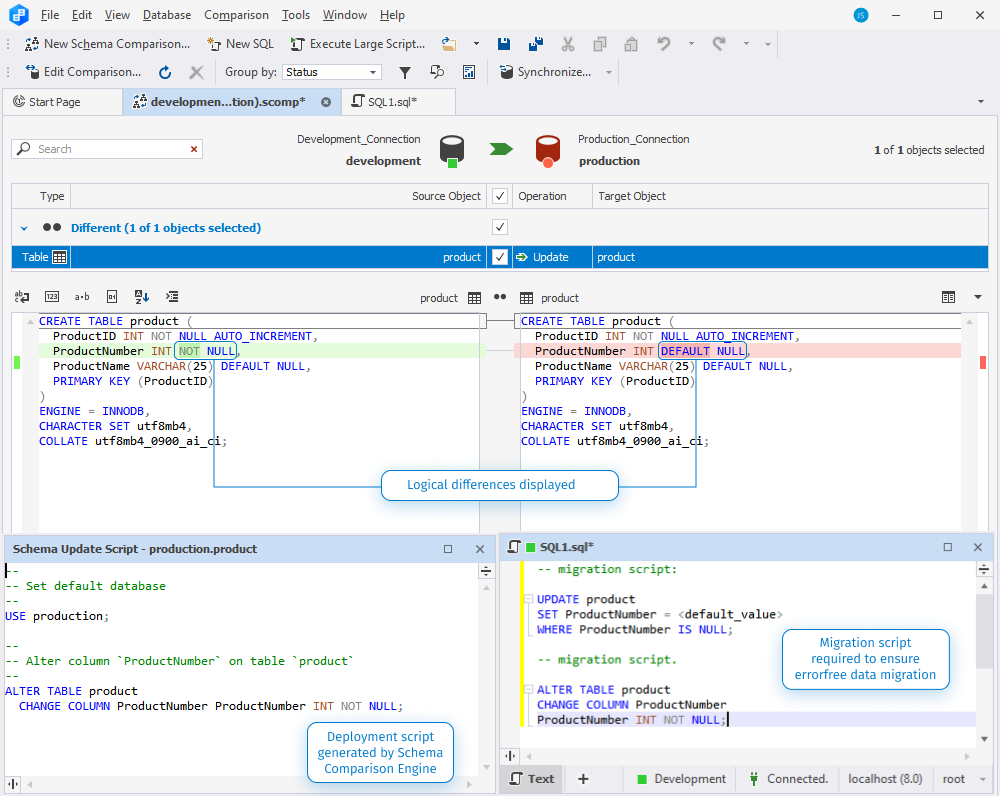This screenshot has width=1000, height=796.
Task: Toggle the 123 numbers option icon
Action: (x=52, y=297)
